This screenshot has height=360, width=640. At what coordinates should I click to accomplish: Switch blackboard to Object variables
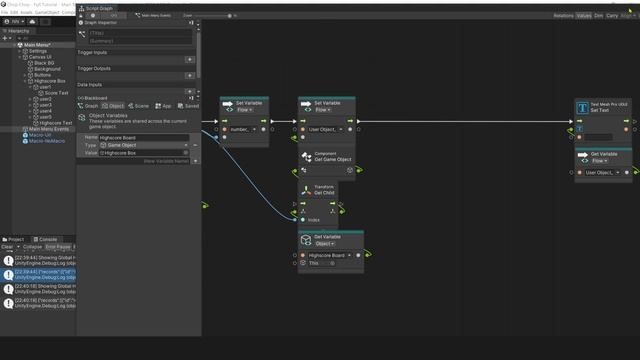(113, 106)
